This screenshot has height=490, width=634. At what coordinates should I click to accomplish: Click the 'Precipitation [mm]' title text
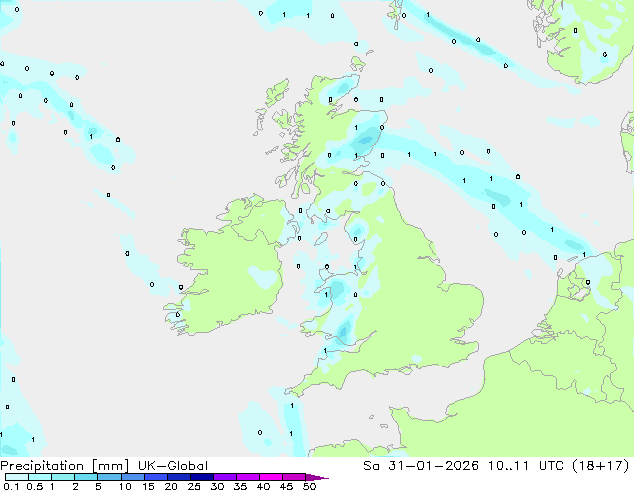(x=65, y=466)
